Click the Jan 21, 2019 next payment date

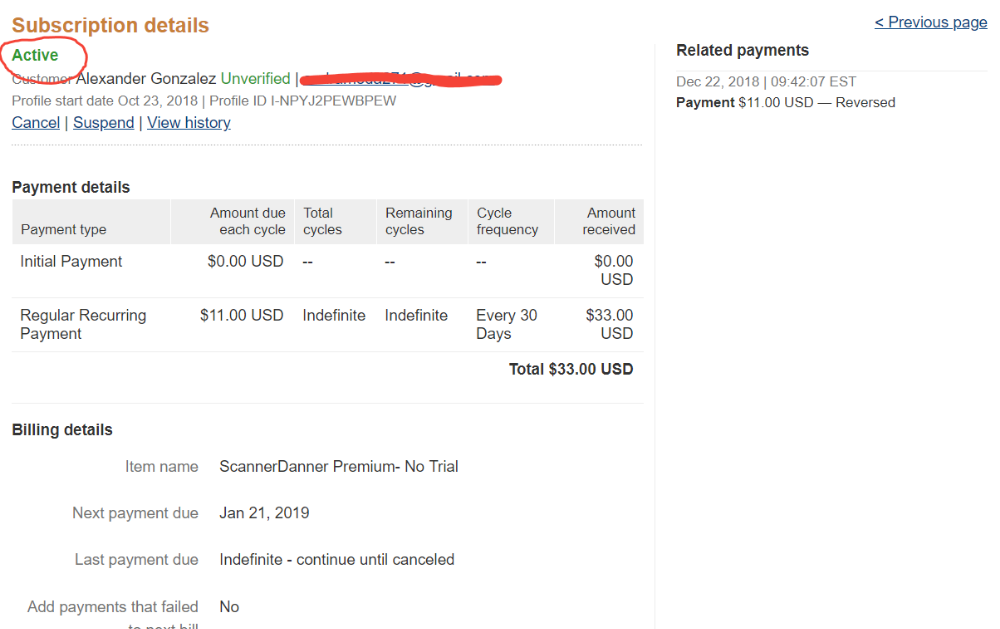pyautogui.click(x=264, y=513)
